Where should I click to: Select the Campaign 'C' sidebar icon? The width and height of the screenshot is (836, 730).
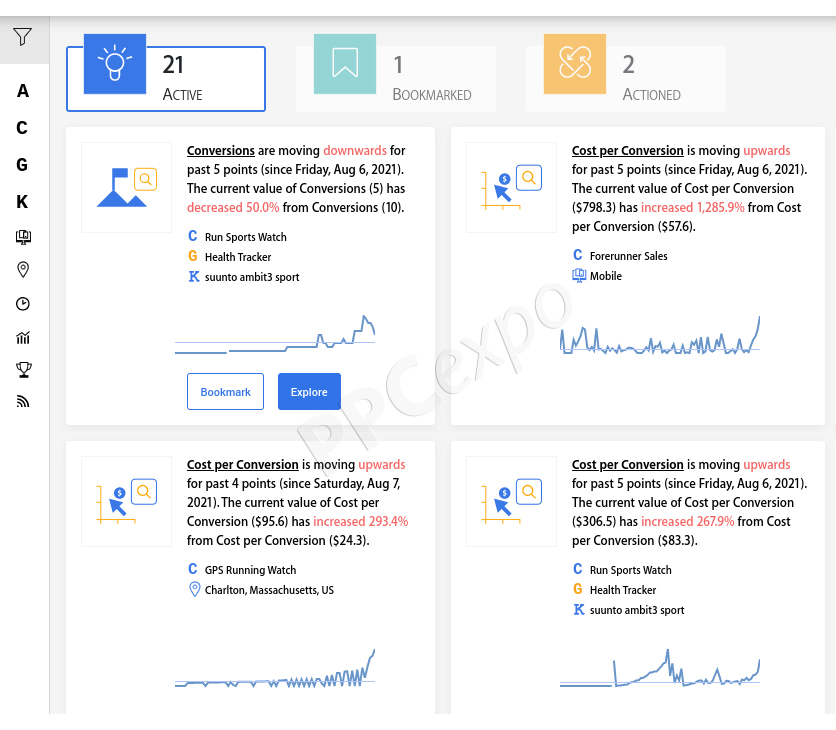[x=22, y=128]
